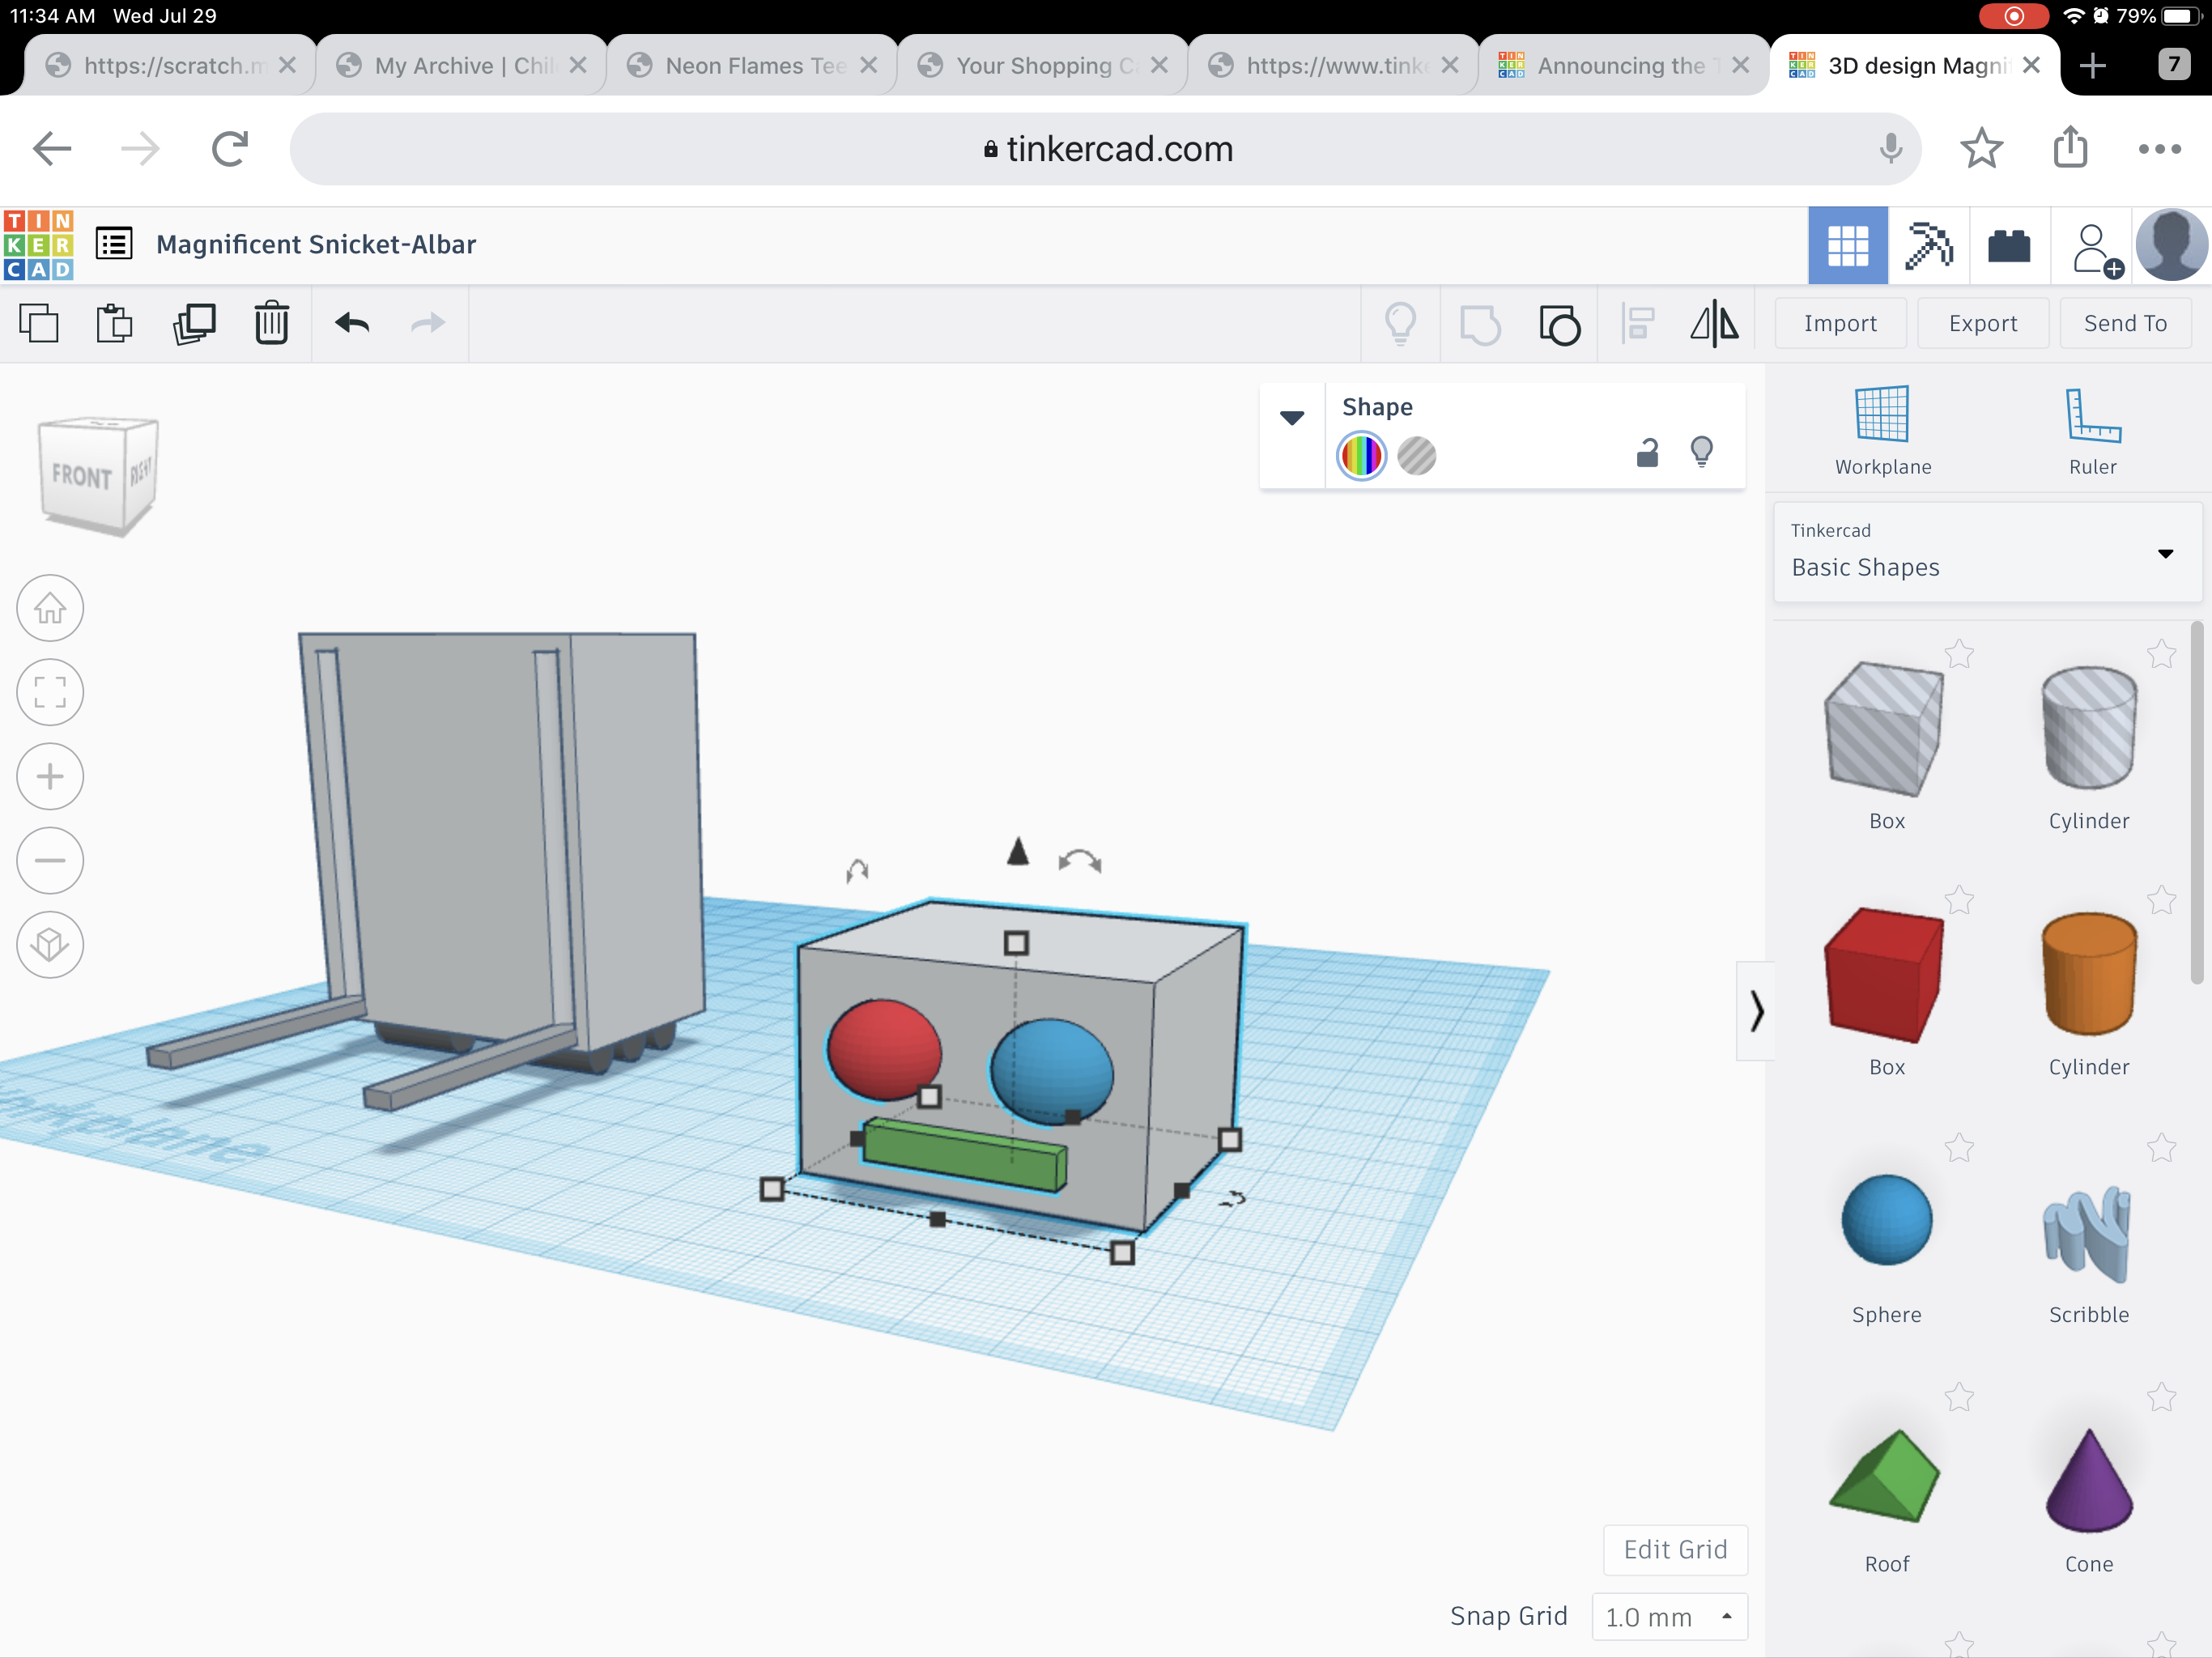Collapse the Shape inspector panel
This screenshot has width=2212, height=1658.
(1292, 417)
